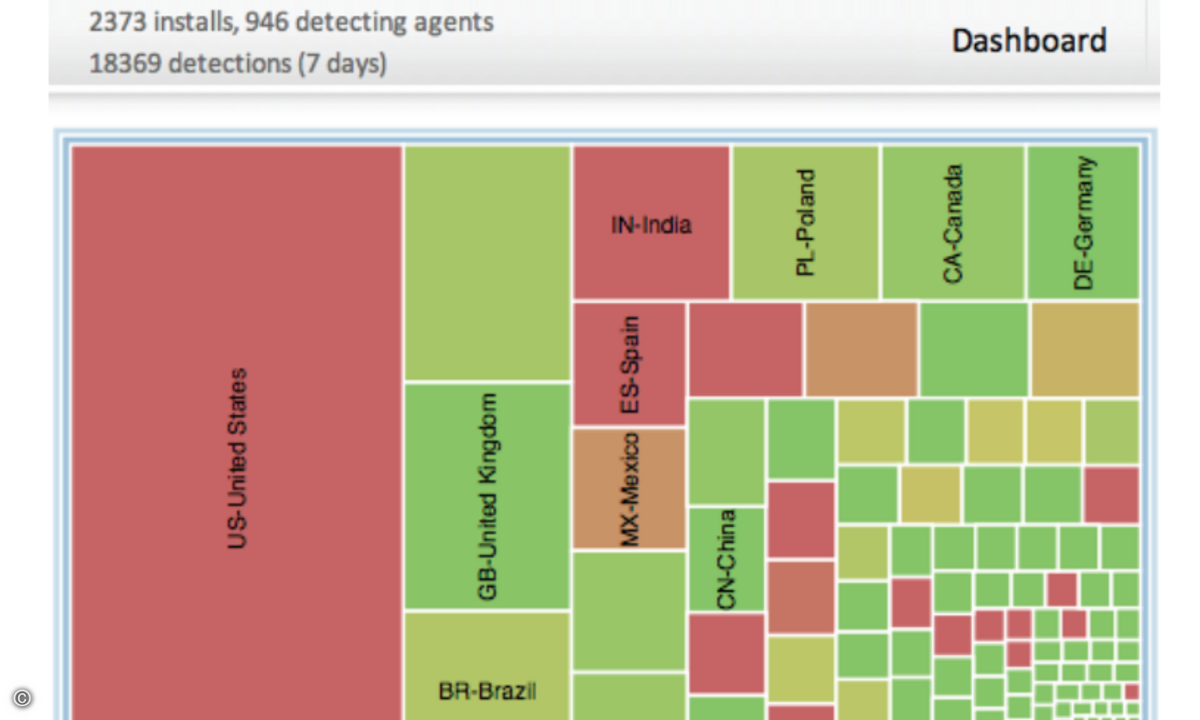This screenshot has width=1200, height=720.
Task: Select the DE-Germany treemap cell
Action: click(1083, 222)
